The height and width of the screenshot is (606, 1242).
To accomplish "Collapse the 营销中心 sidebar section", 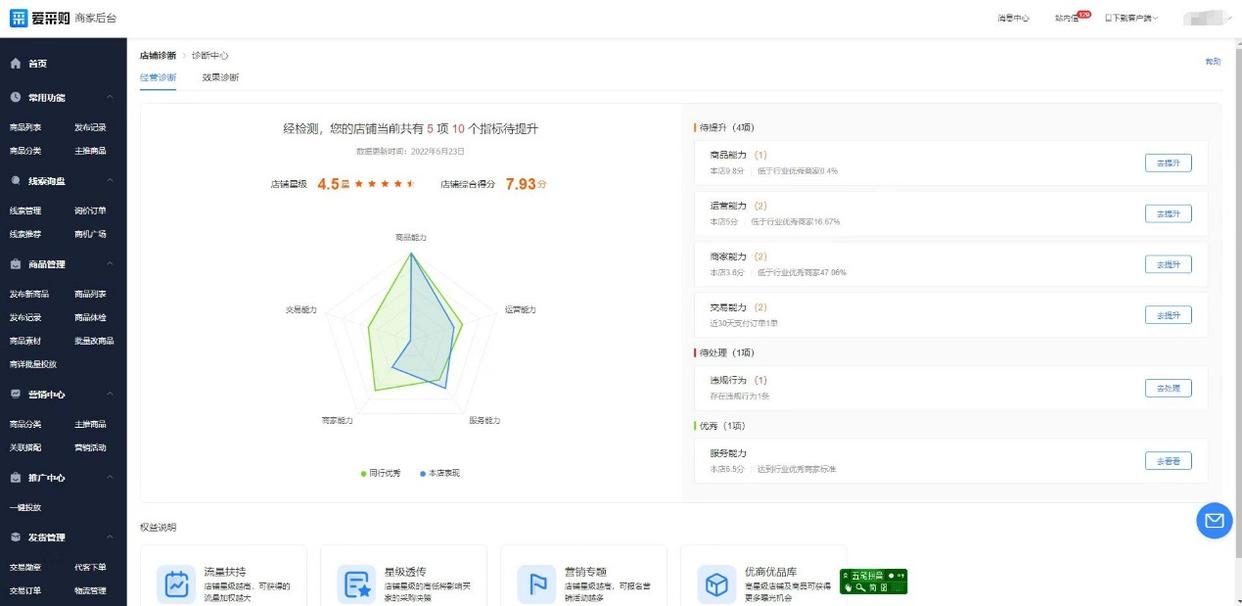I will pos(109,395).
